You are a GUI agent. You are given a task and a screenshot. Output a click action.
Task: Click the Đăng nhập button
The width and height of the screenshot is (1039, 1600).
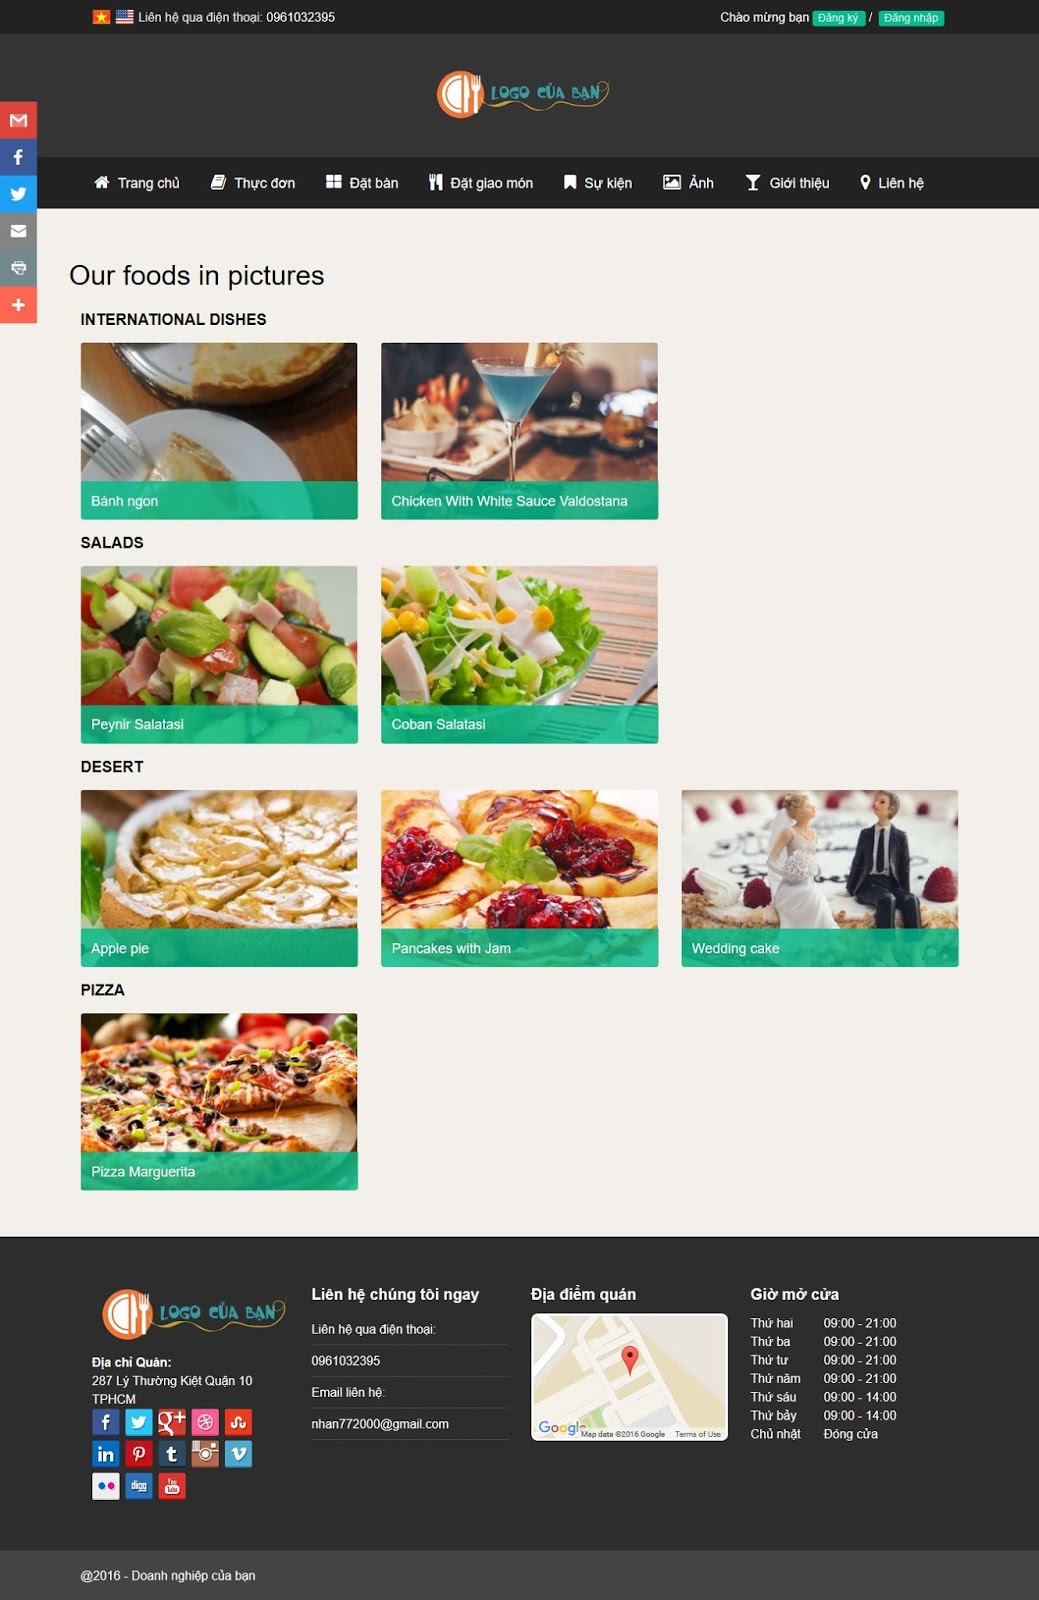point(911,18)
